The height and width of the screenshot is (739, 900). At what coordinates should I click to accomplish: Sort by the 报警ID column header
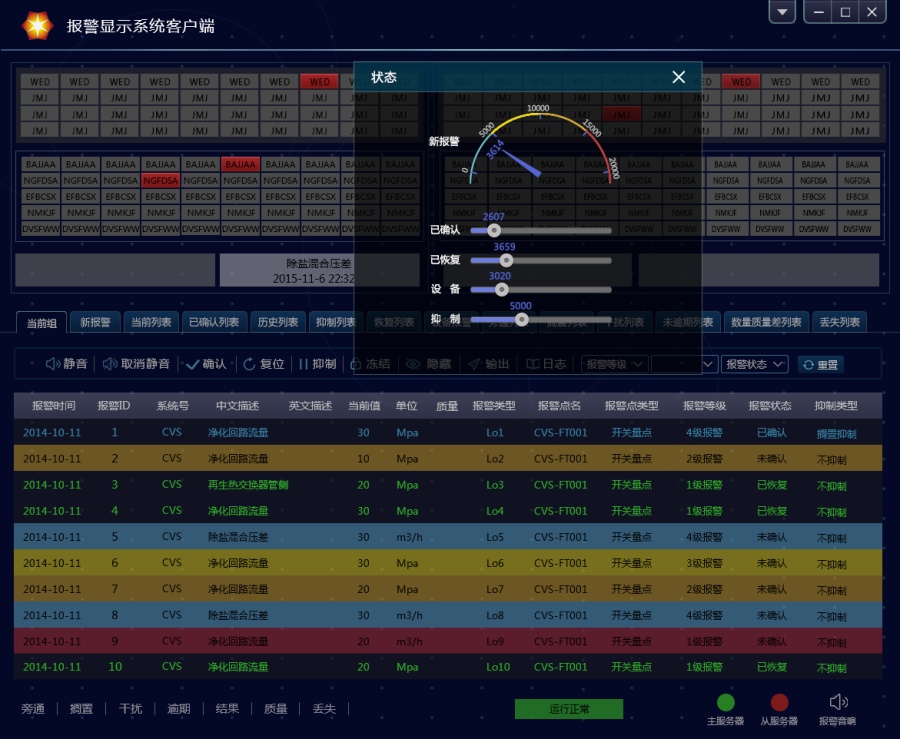click(114, 406)
